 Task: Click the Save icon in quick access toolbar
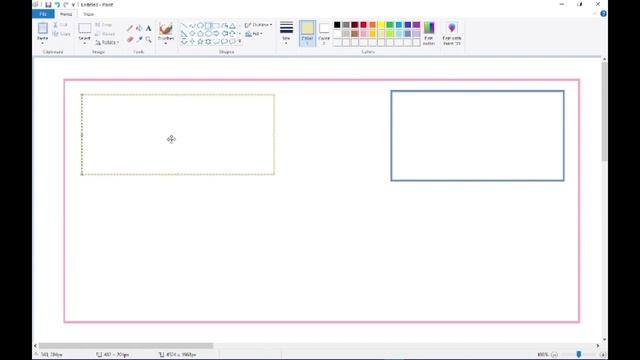[48, 4]
